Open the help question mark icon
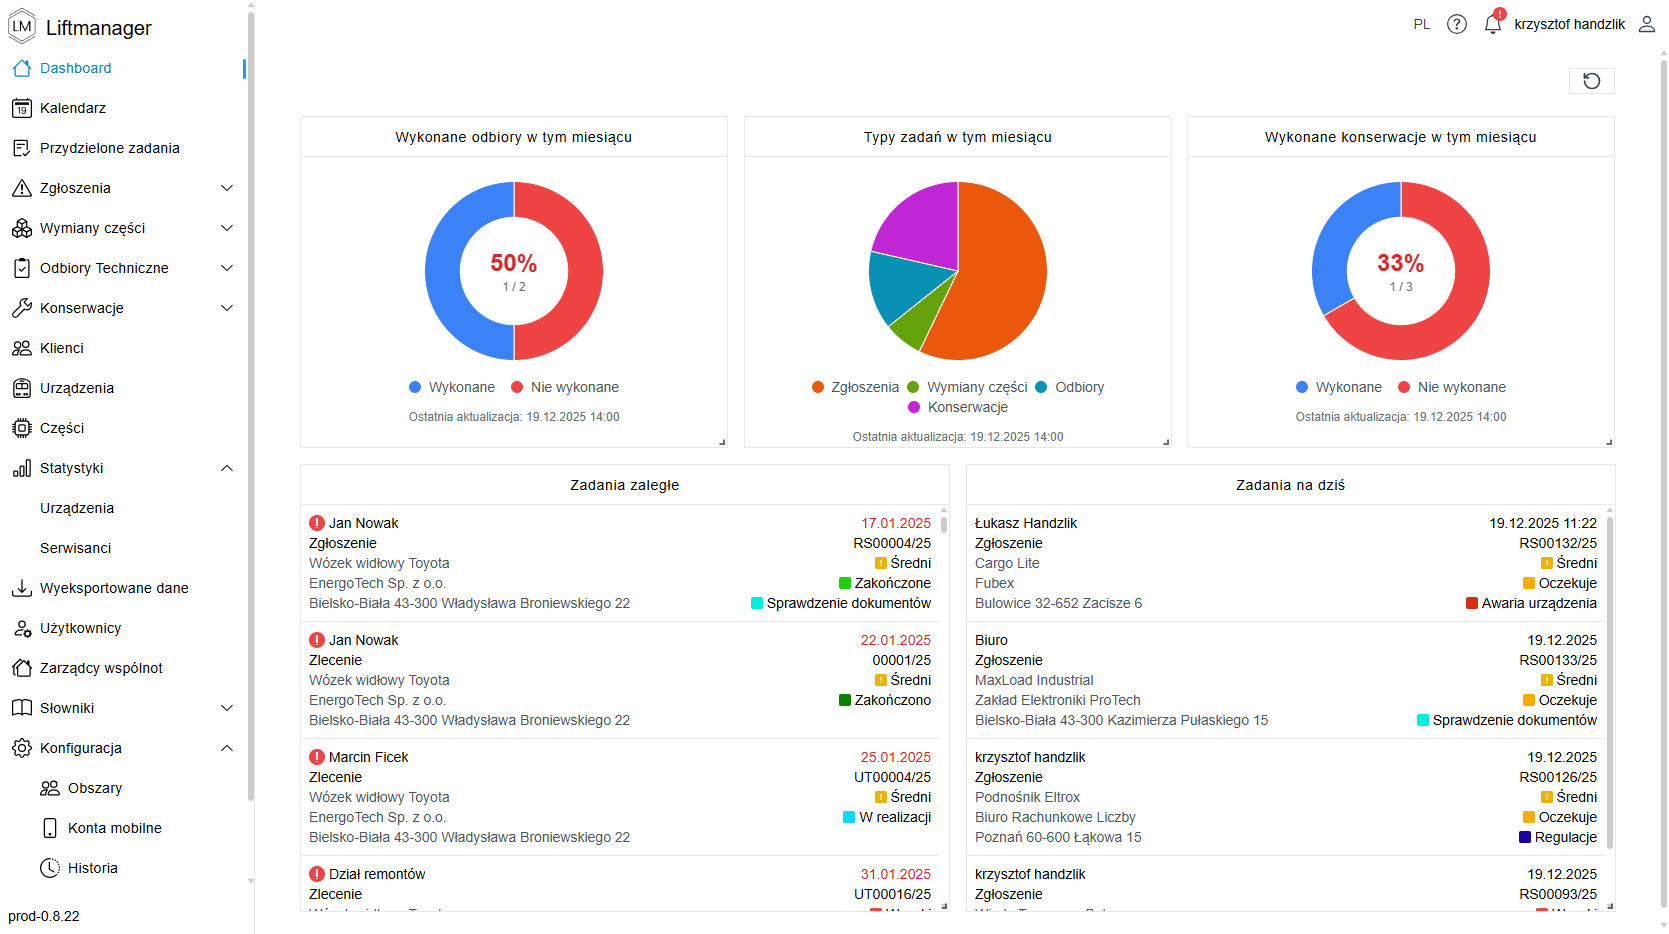Screen dimensions: 1669x934 (x=1456, y=24)
